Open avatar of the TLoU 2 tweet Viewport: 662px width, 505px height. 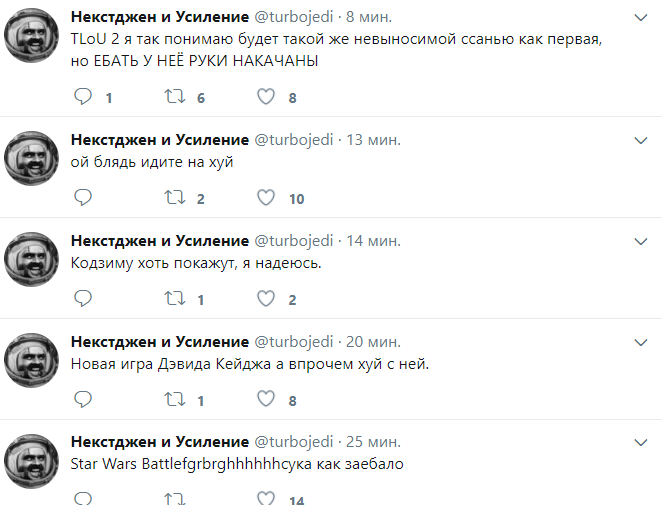[33, 40]
